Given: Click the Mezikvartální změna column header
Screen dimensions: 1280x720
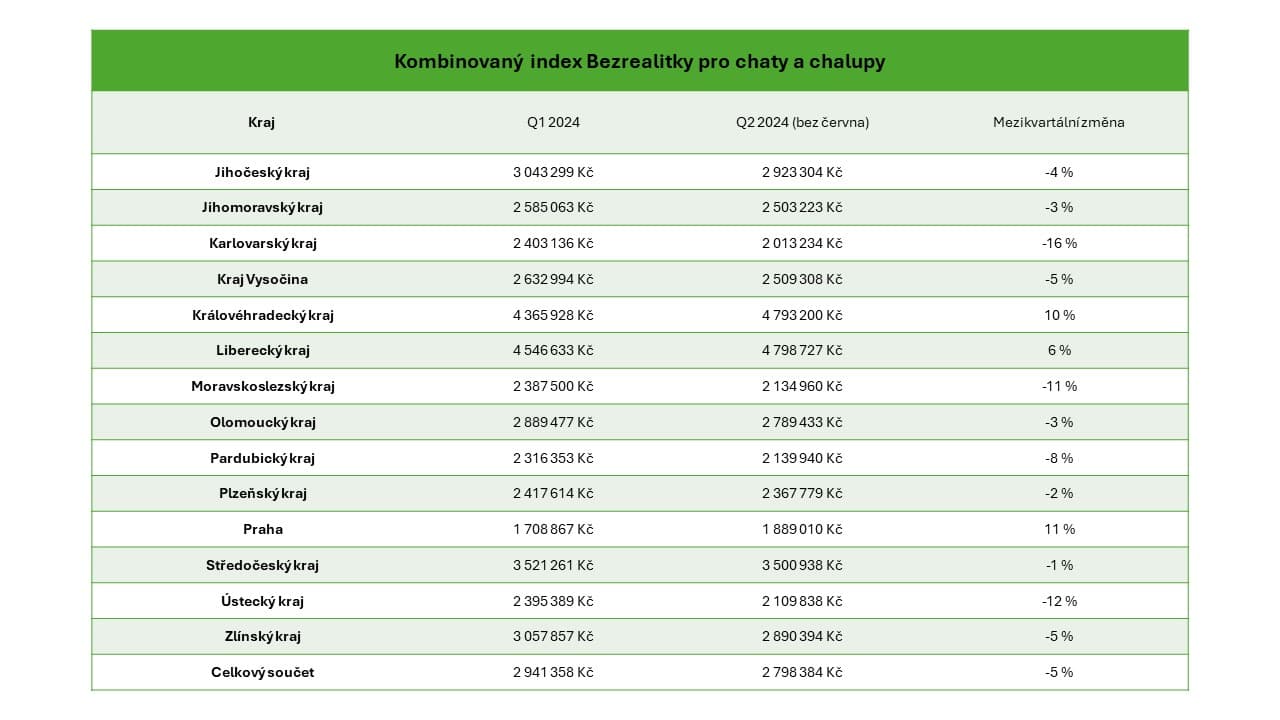Looking at the screenshot, I should pos(1058,123).
